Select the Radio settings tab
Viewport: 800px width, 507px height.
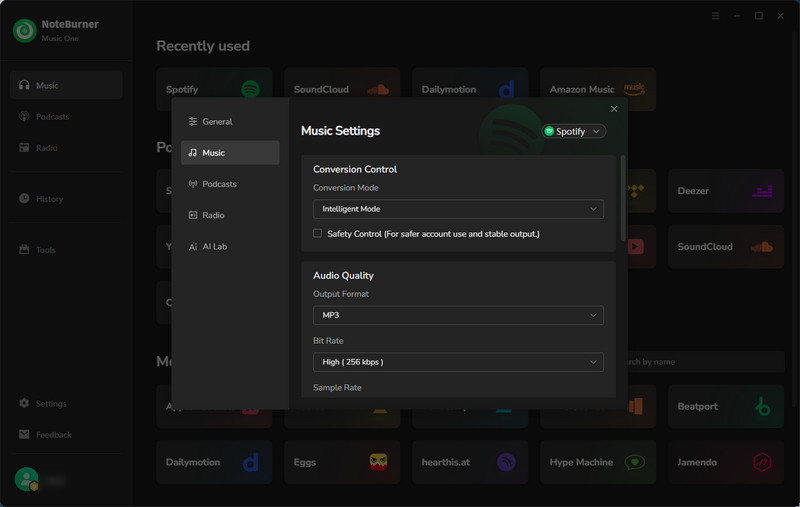tap(230, 215)
